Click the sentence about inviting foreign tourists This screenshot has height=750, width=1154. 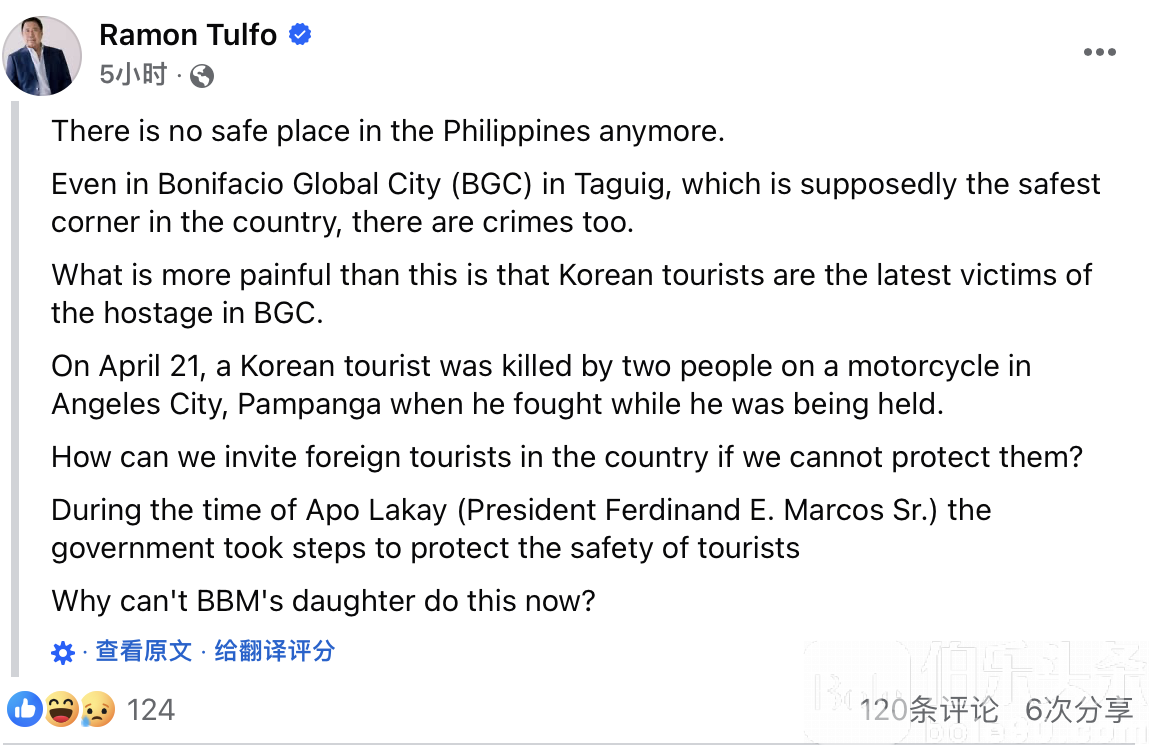click(x=567, y=457)
